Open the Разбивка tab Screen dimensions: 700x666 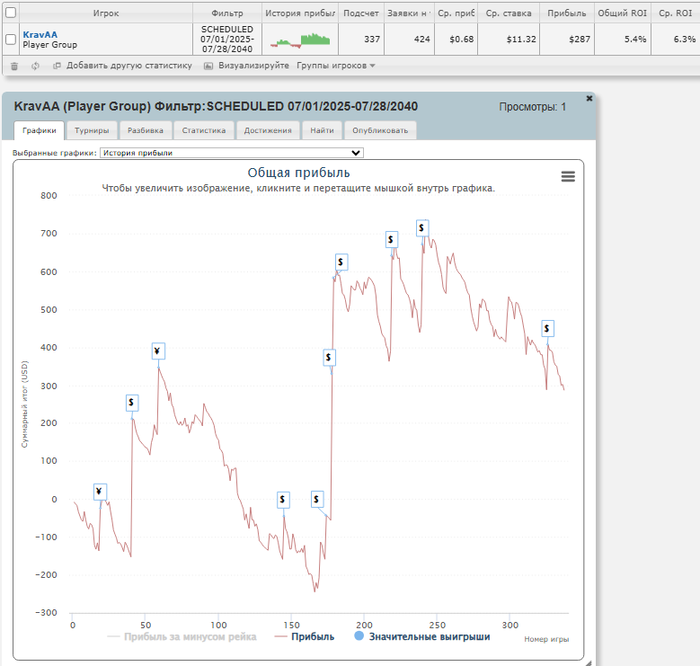click(146, 130)
